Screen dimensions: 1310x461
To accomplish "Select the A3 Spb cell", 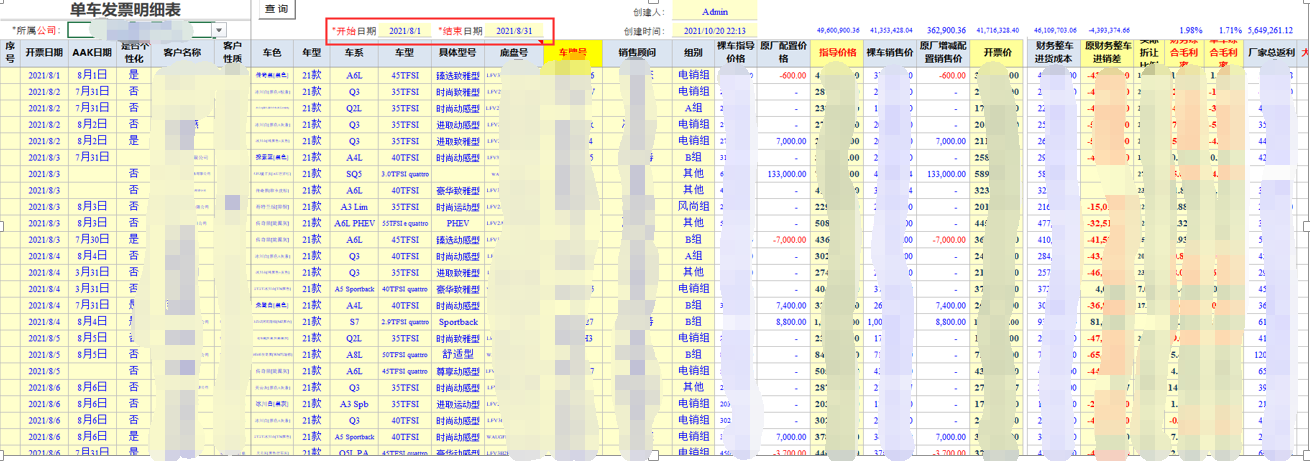I will (x=354, y=404).
